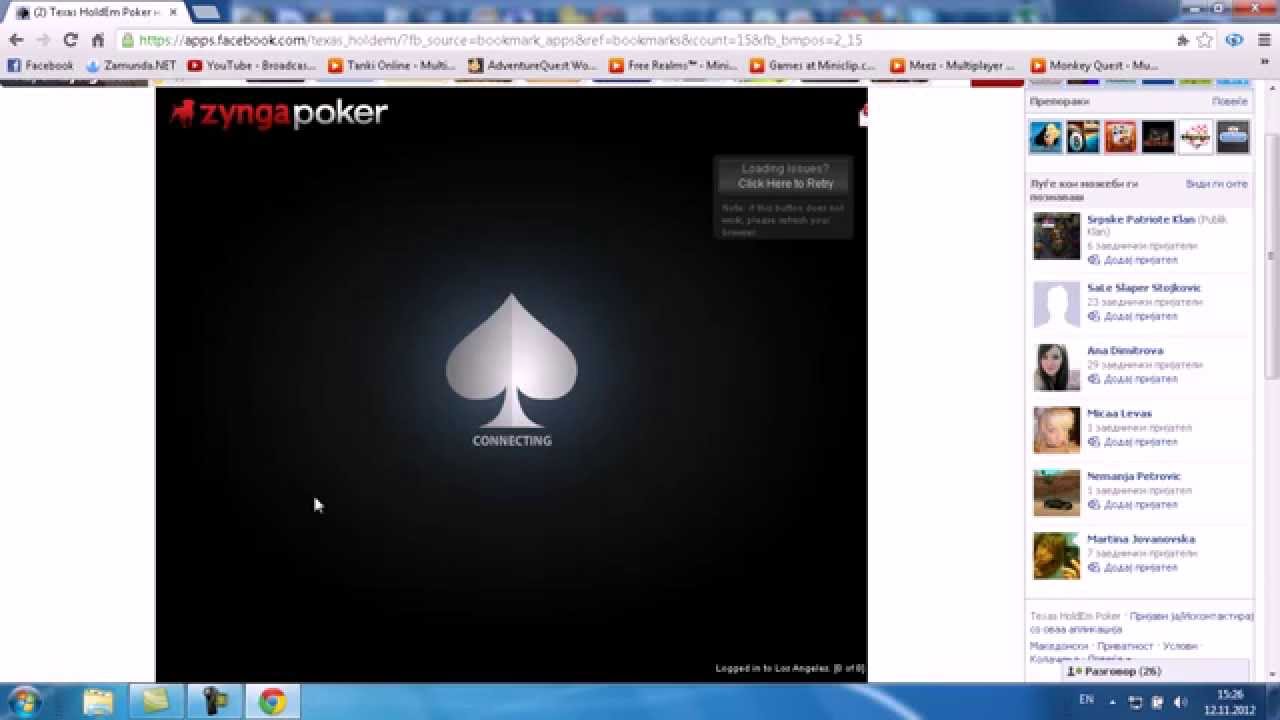The height and width of the screenshot is (720, 1280).
Task: Click the 'Услови' footer link
Action: 1181,646
